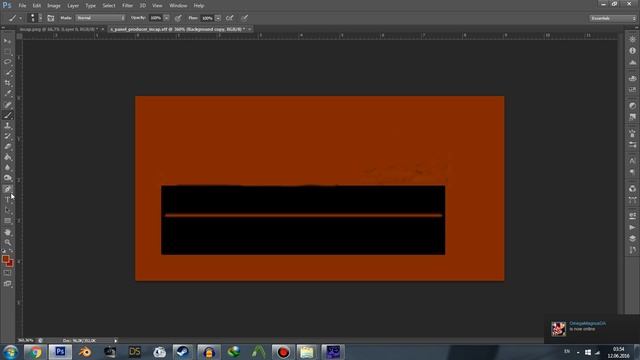The width and height of the screenshot is (640, 360).
Task: Toggle Quick Mask mode
Action: 7,273
